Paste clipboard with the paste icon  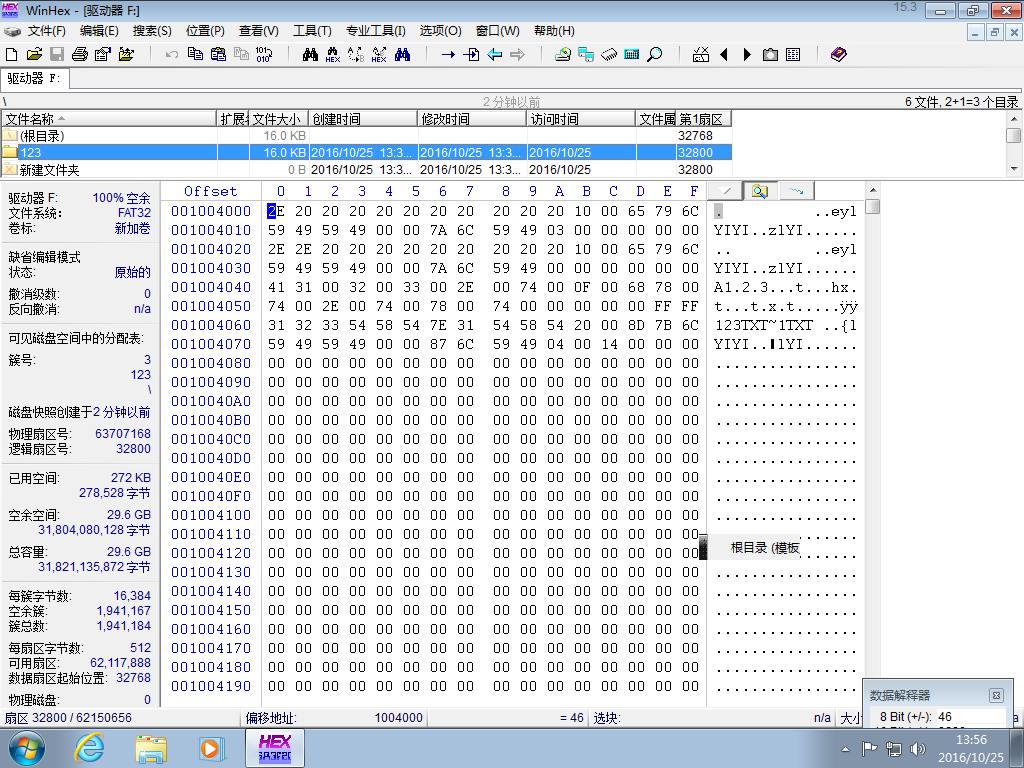pos(218,54)
